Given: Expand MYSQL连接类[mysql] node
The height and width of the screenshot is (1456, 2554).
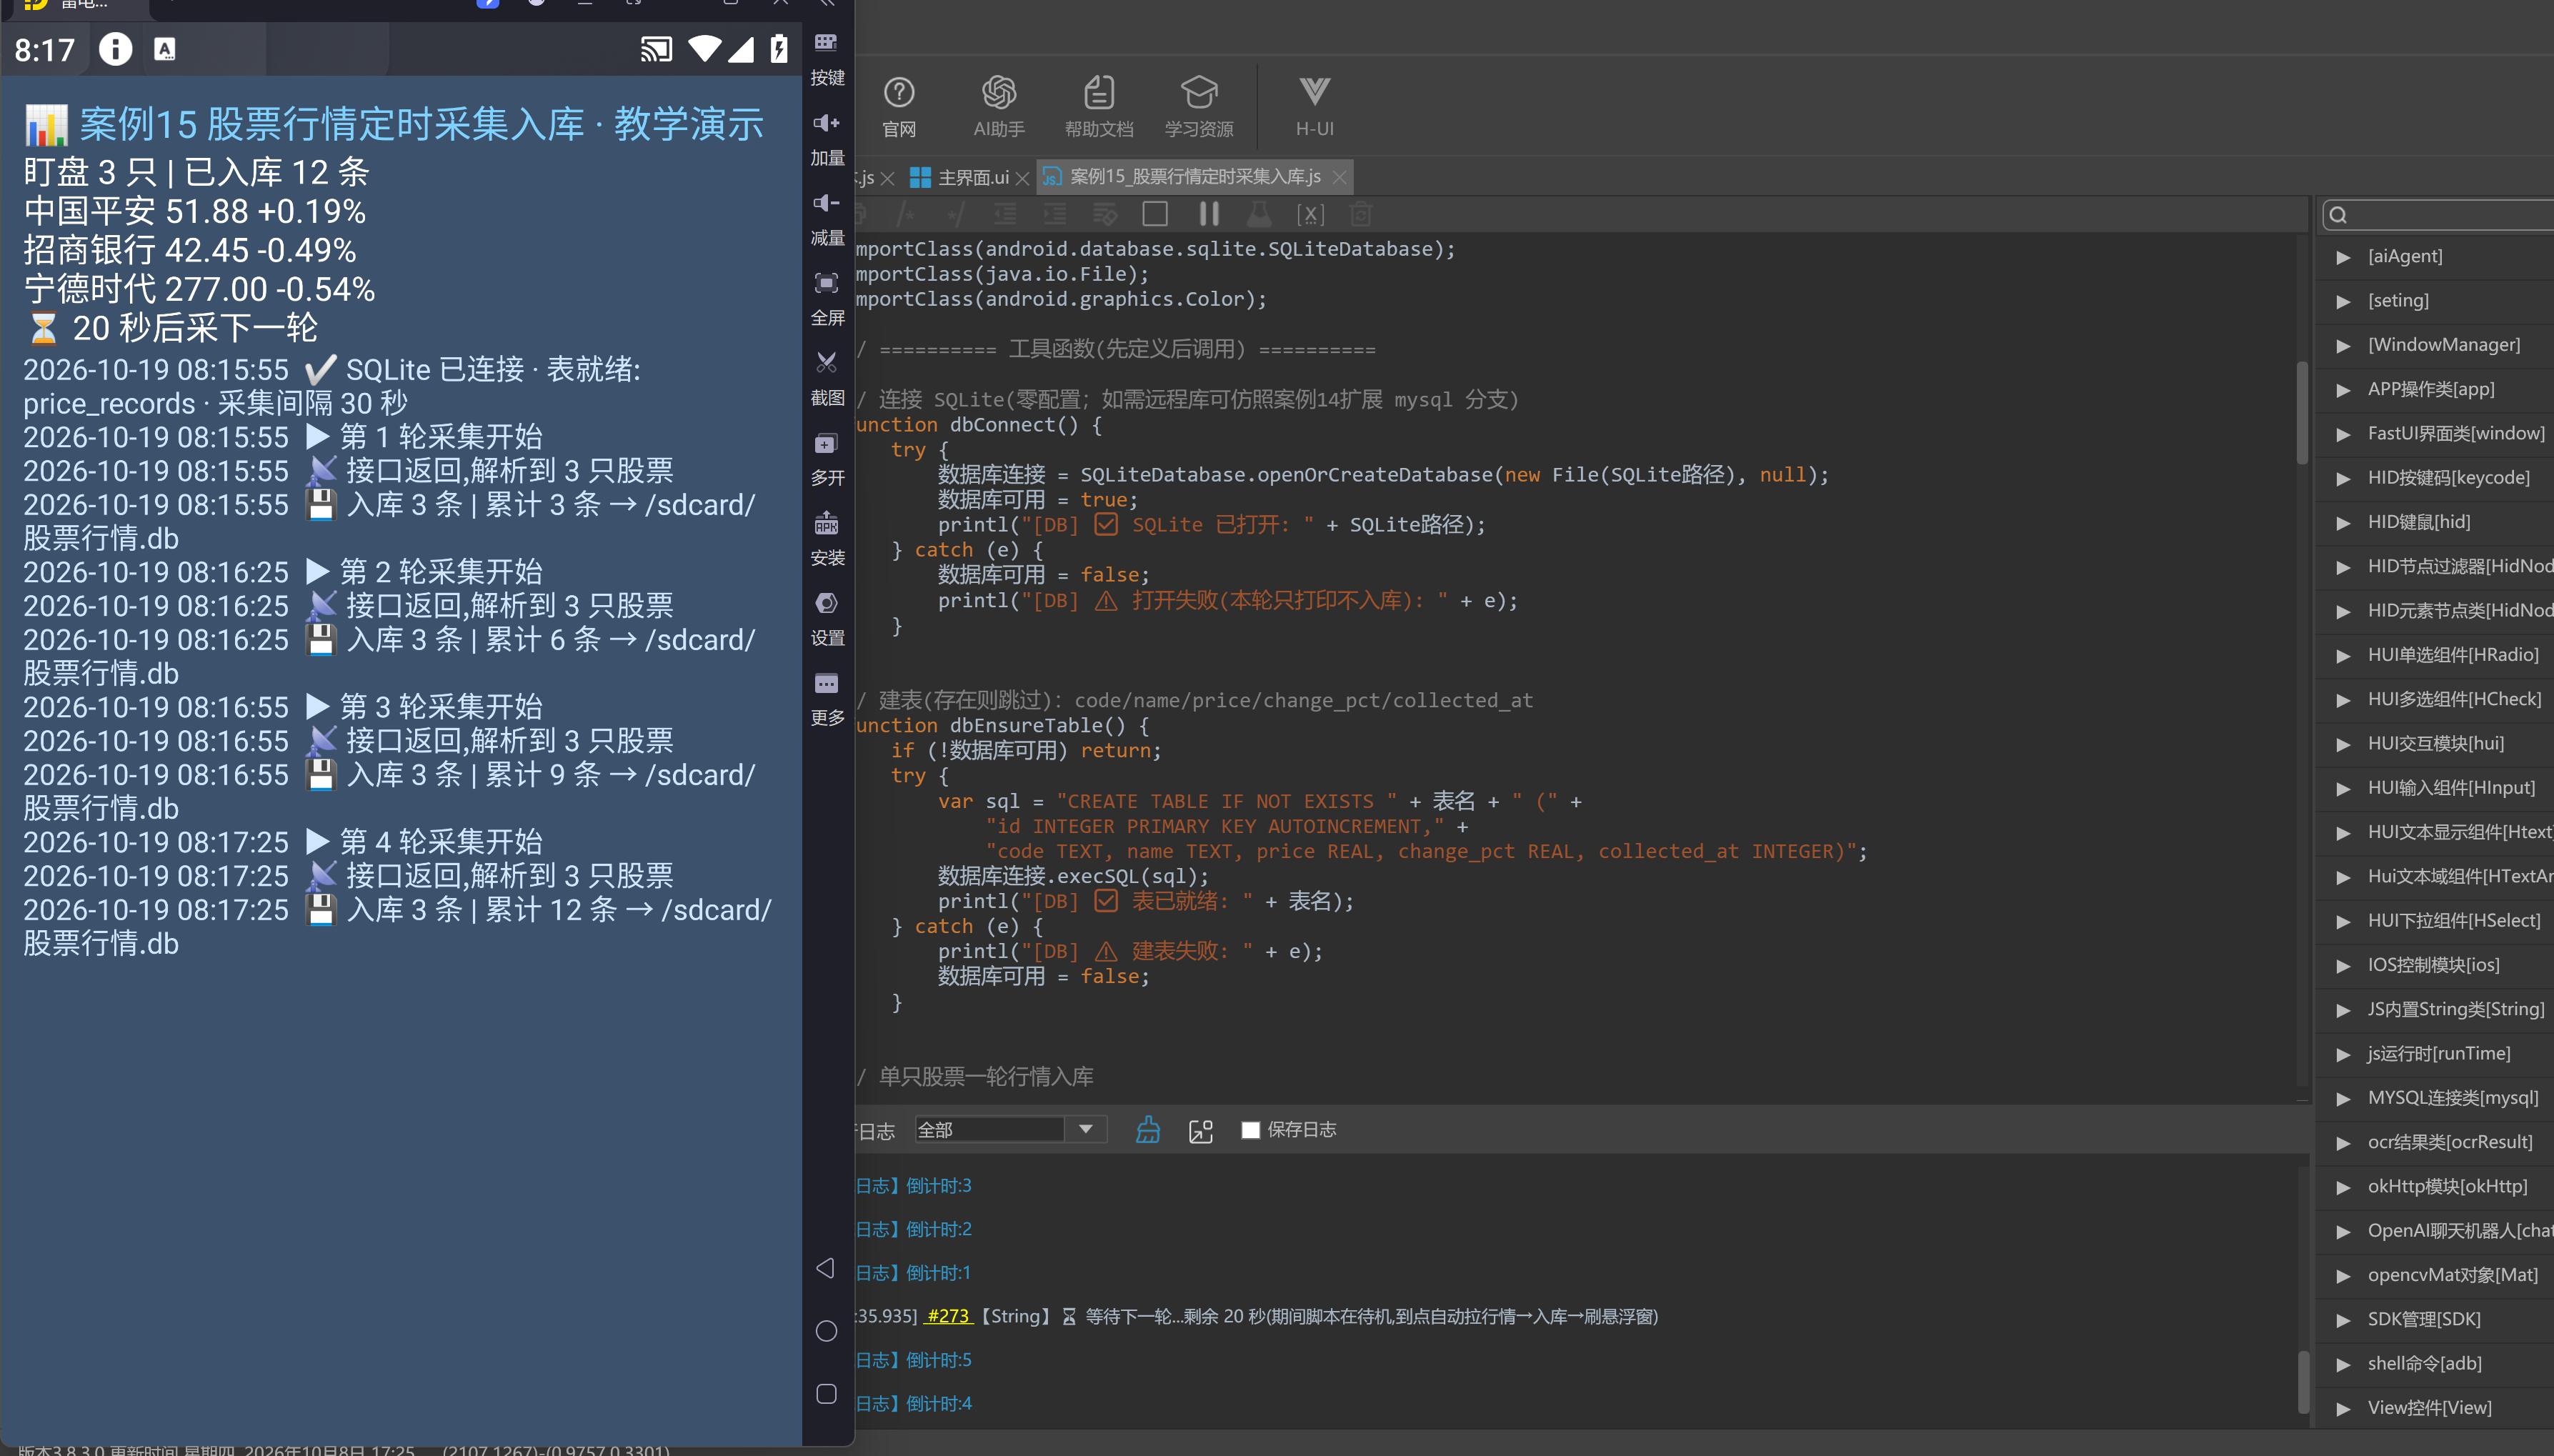Looking at the screenshot, I should pos(2343,1098).
